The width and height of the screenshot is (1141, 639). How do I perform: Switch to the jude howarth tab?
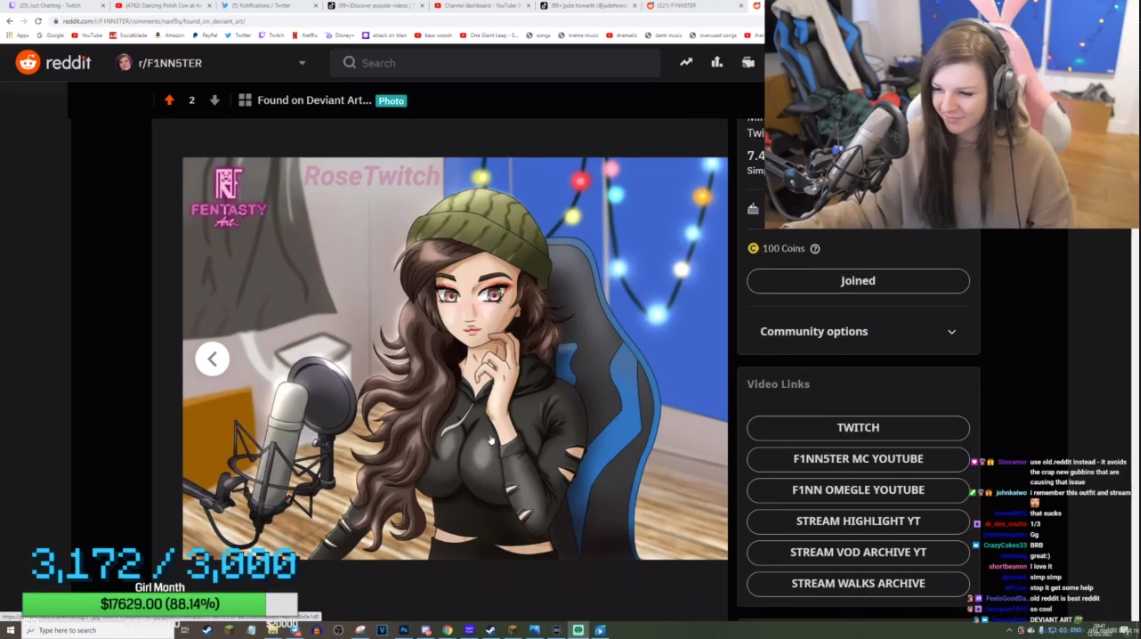click(588, 6)
